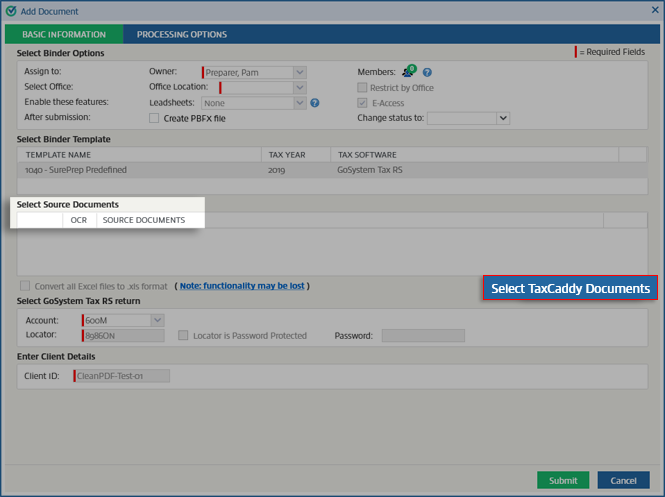Click the Submit button
Viewport: 665px width, 497px height.
(562, 480)
